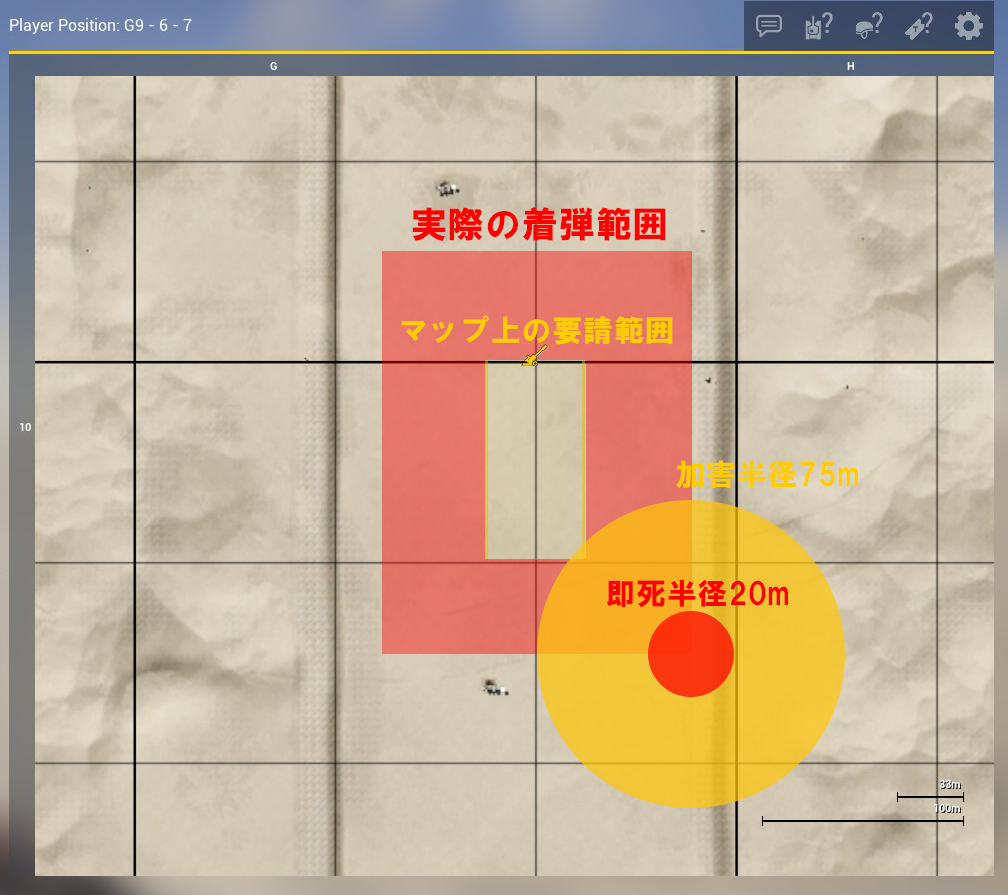Click the yellow マップ上の要請範囲 label
Viewport: 1008px width, 895px height.
click(x=536, y=331)
